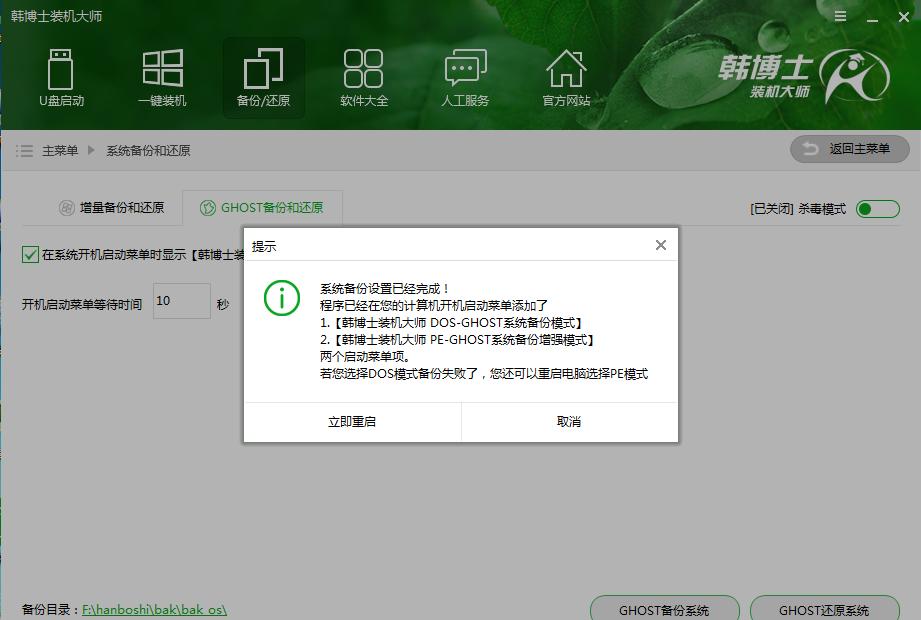Click the 提示 dialog title
921x620 pixels.
(x=264, y=247)
